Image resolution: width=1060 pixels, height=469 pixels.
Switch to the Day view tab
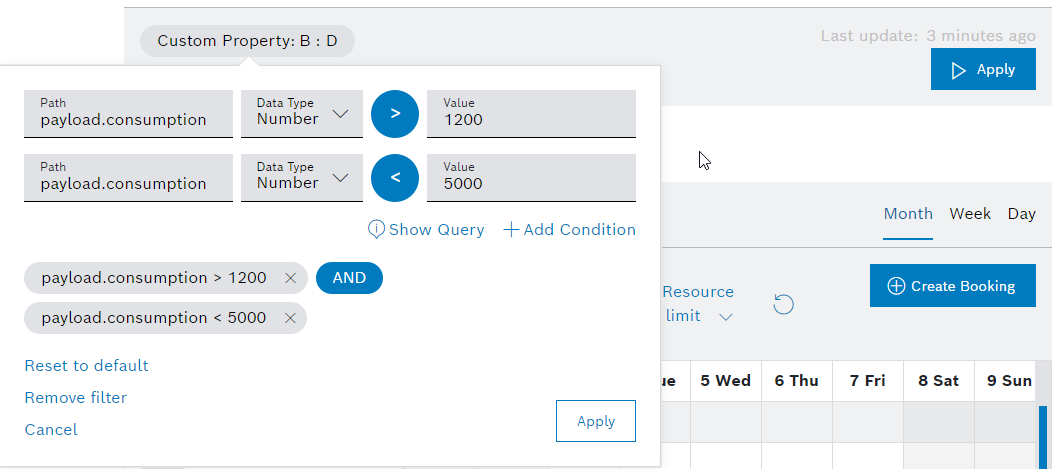pyautogui.click(x=1021, y=214)
